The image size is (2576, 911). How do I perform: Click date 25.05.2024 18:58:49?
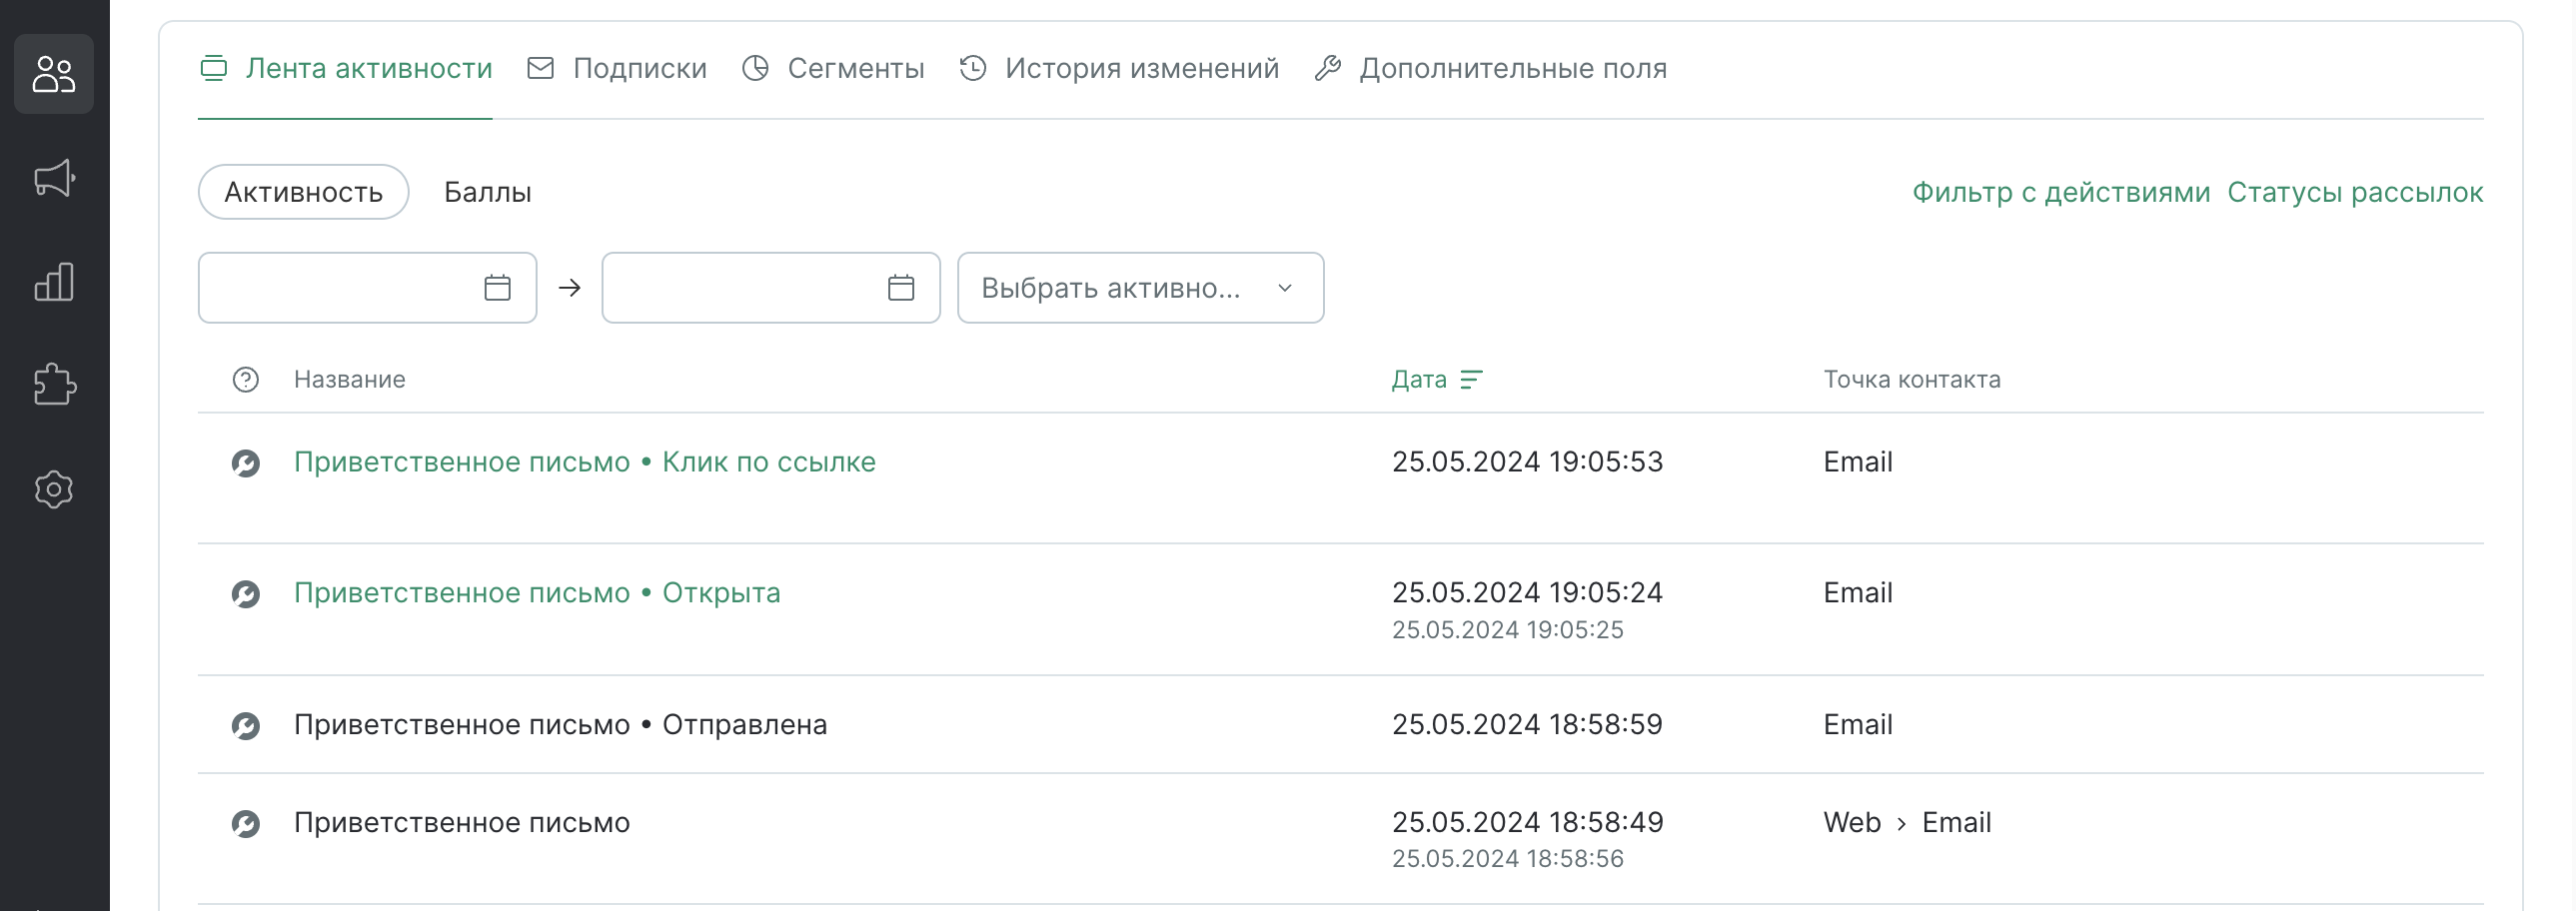1528,822
